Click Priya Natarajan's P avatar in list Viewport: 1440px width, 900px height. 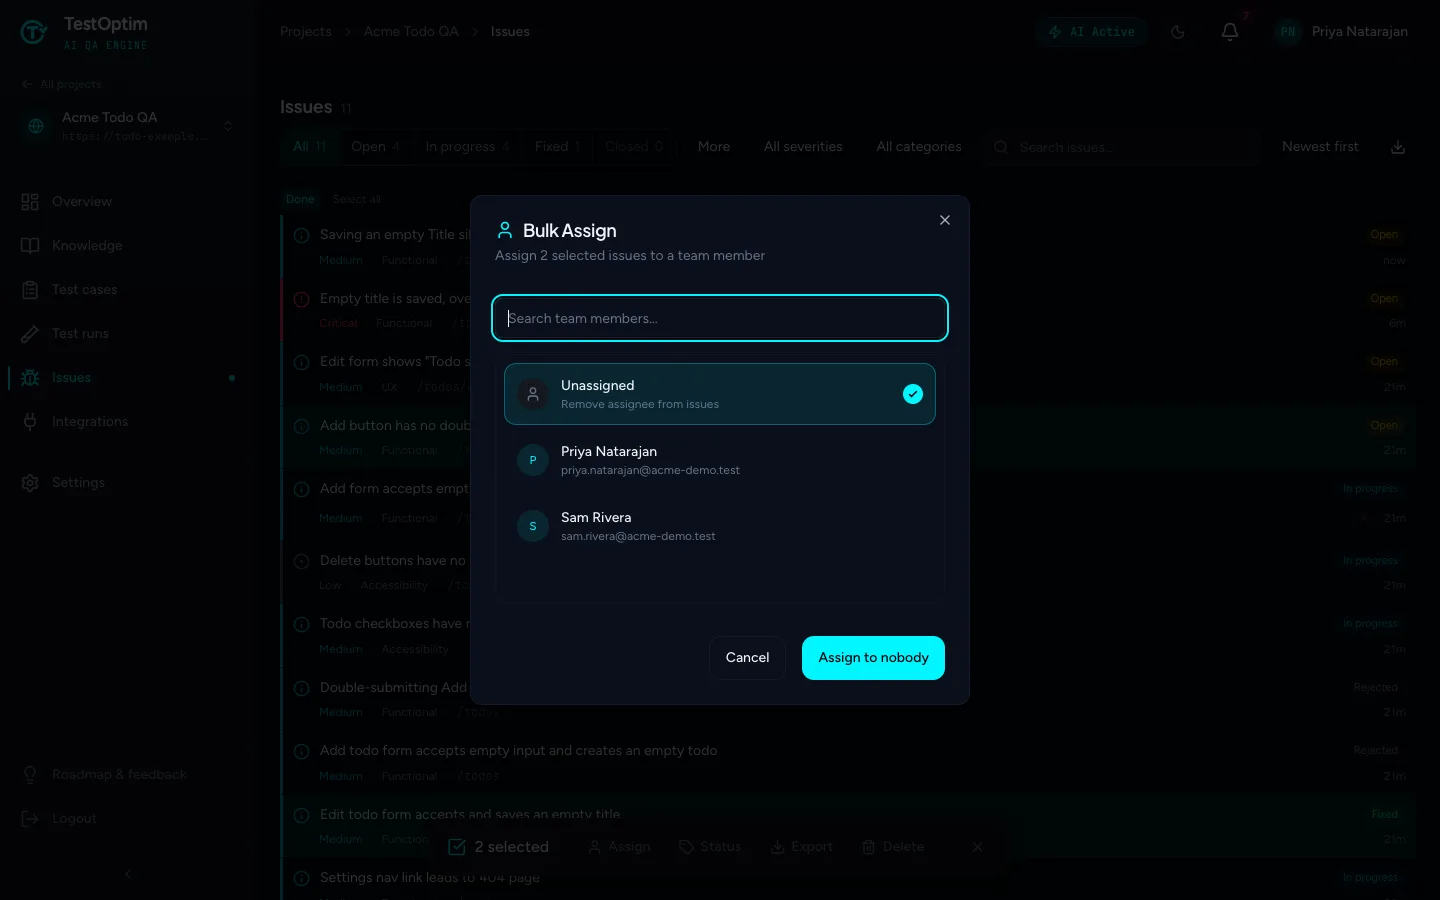coord(533,460)
